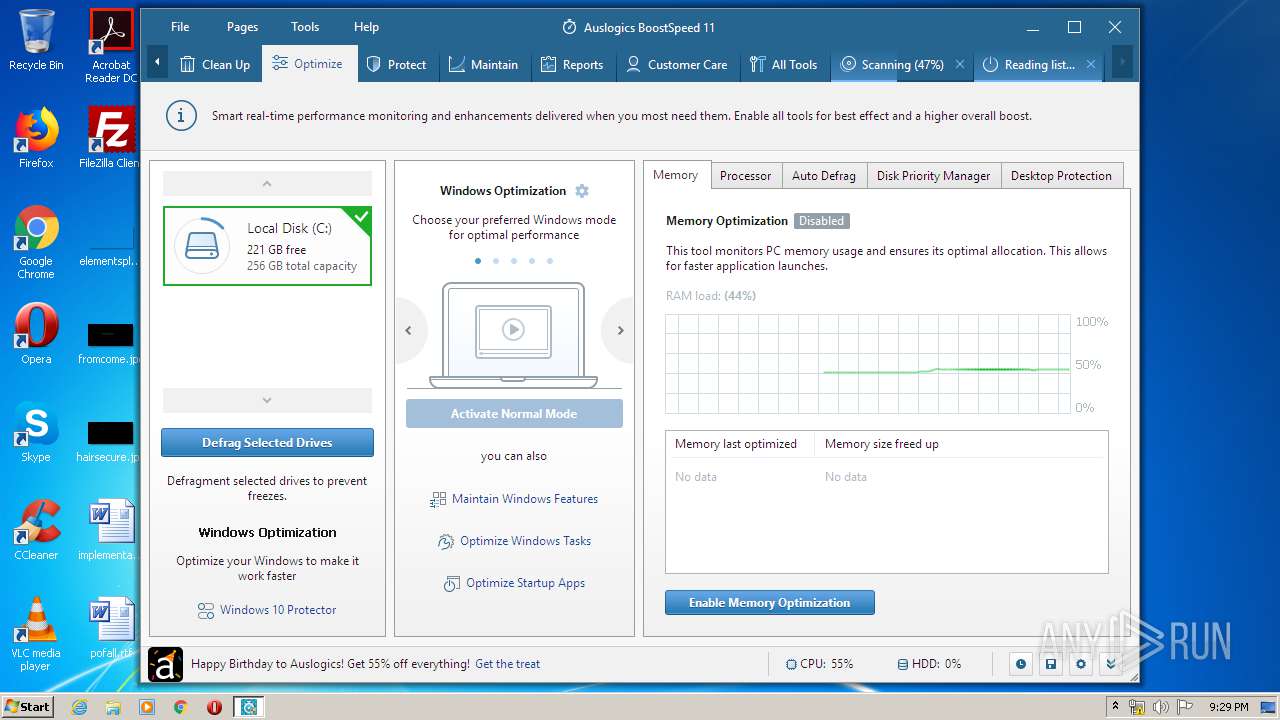Switch to the Maintain tab

484,64
